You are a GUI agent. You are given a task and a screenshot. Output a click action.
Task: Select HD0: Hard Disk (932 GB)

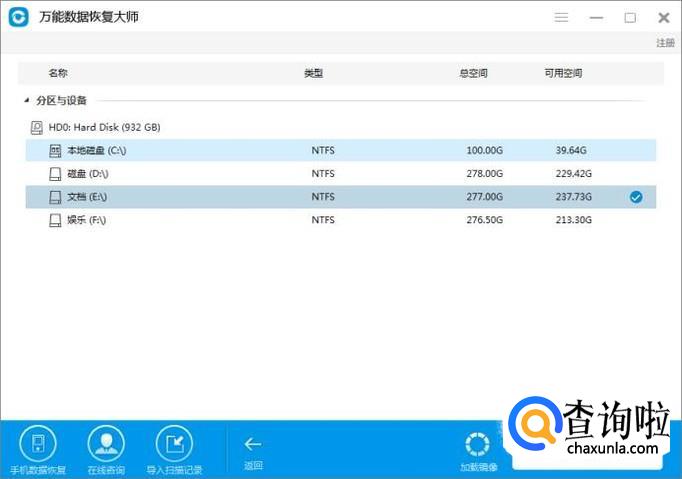point(104,127)
